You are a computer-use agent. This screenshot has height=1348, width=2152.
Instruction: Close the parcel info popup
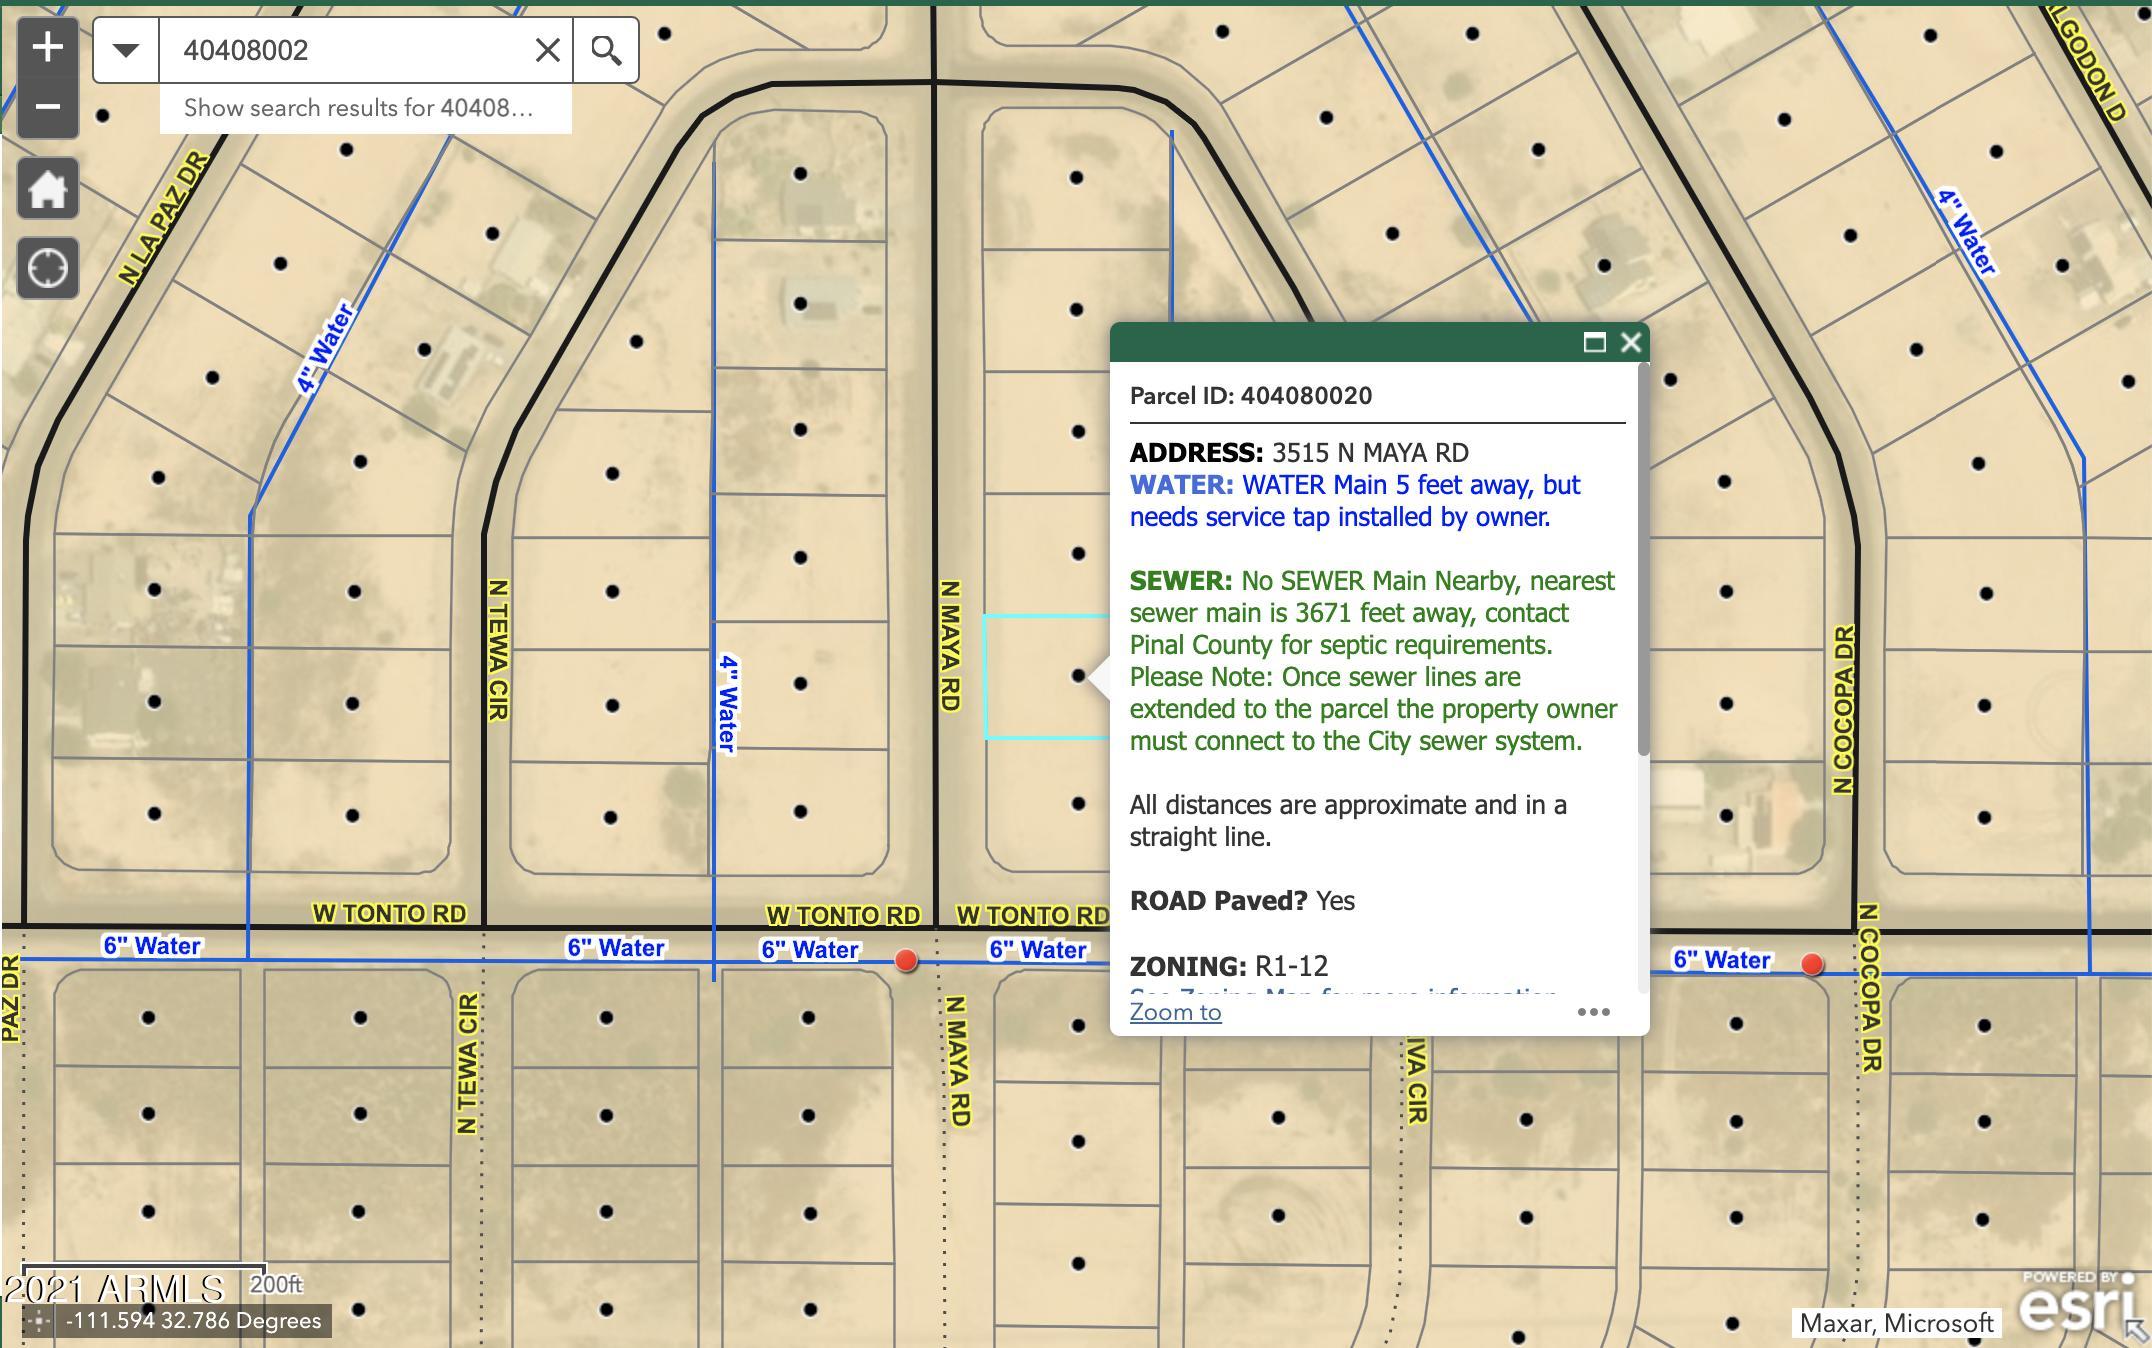(1631, 343)
